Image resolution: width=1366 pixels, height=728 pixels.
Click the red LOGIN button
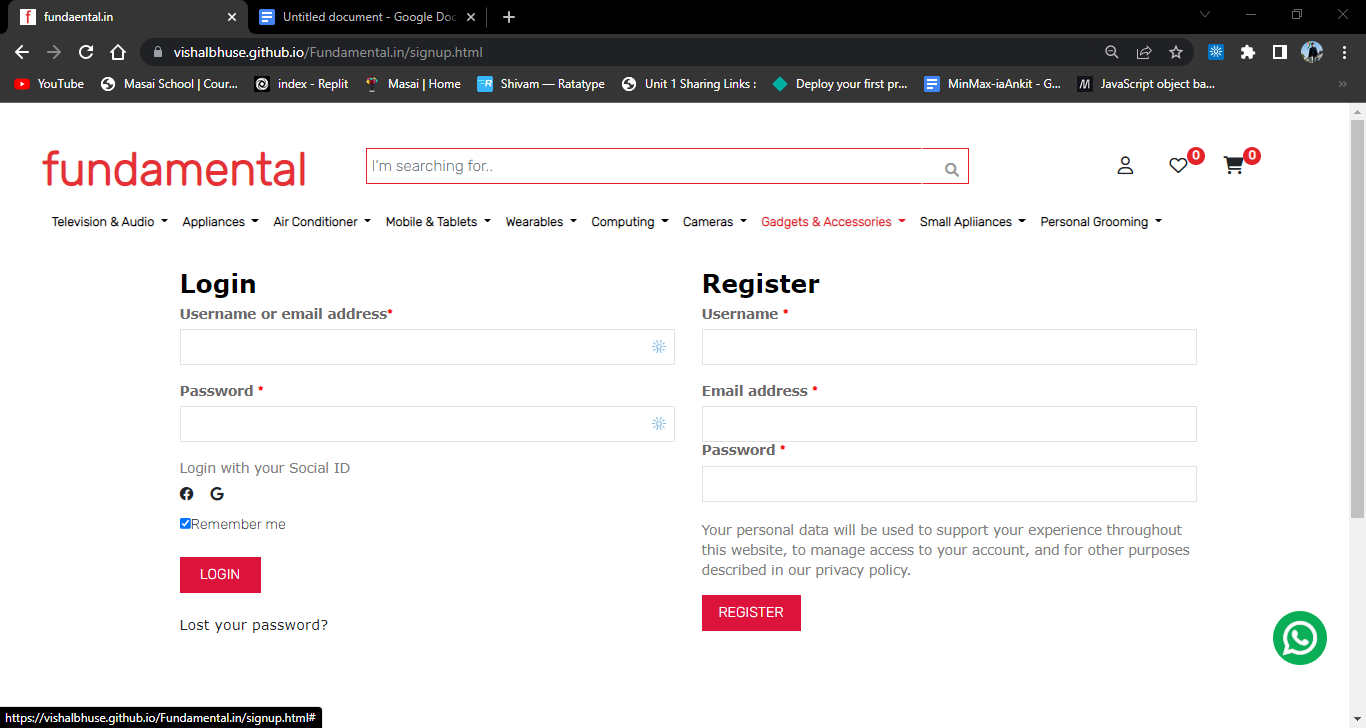pyautogui.click(x=220, y=575)
